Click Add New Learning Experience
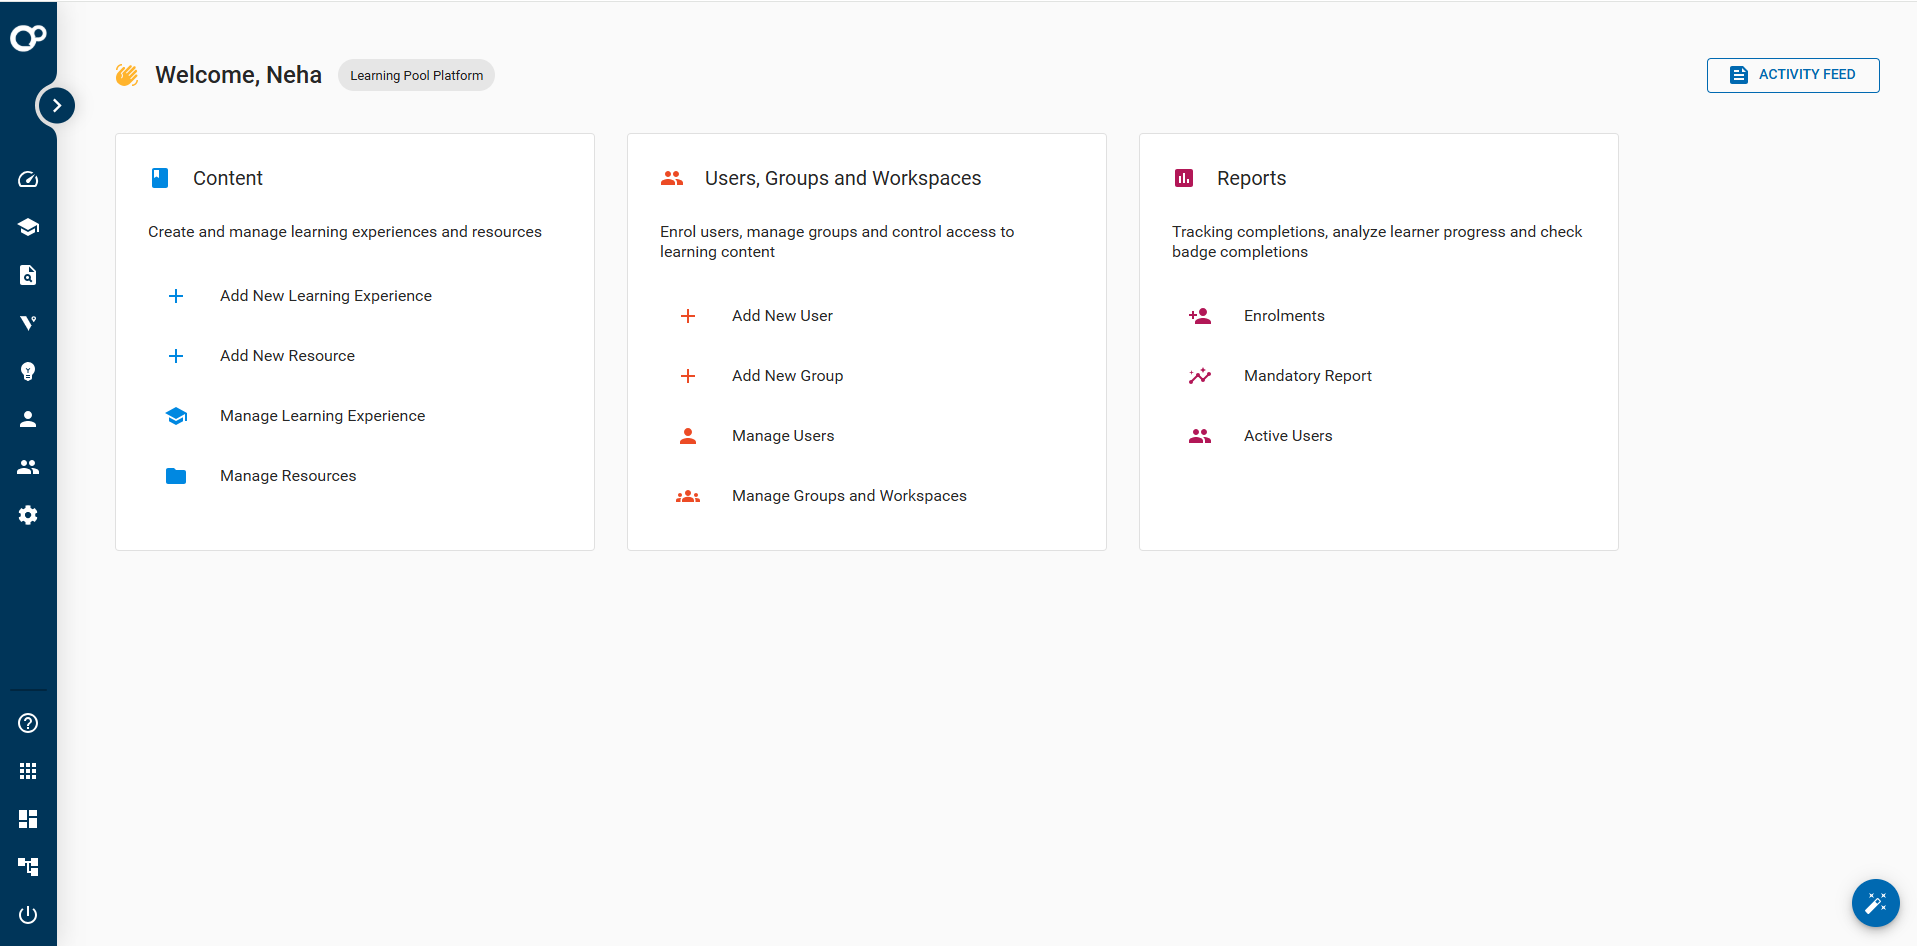Screen dimensions: 1917x946 pyautogui.click(x=325, y=295)
